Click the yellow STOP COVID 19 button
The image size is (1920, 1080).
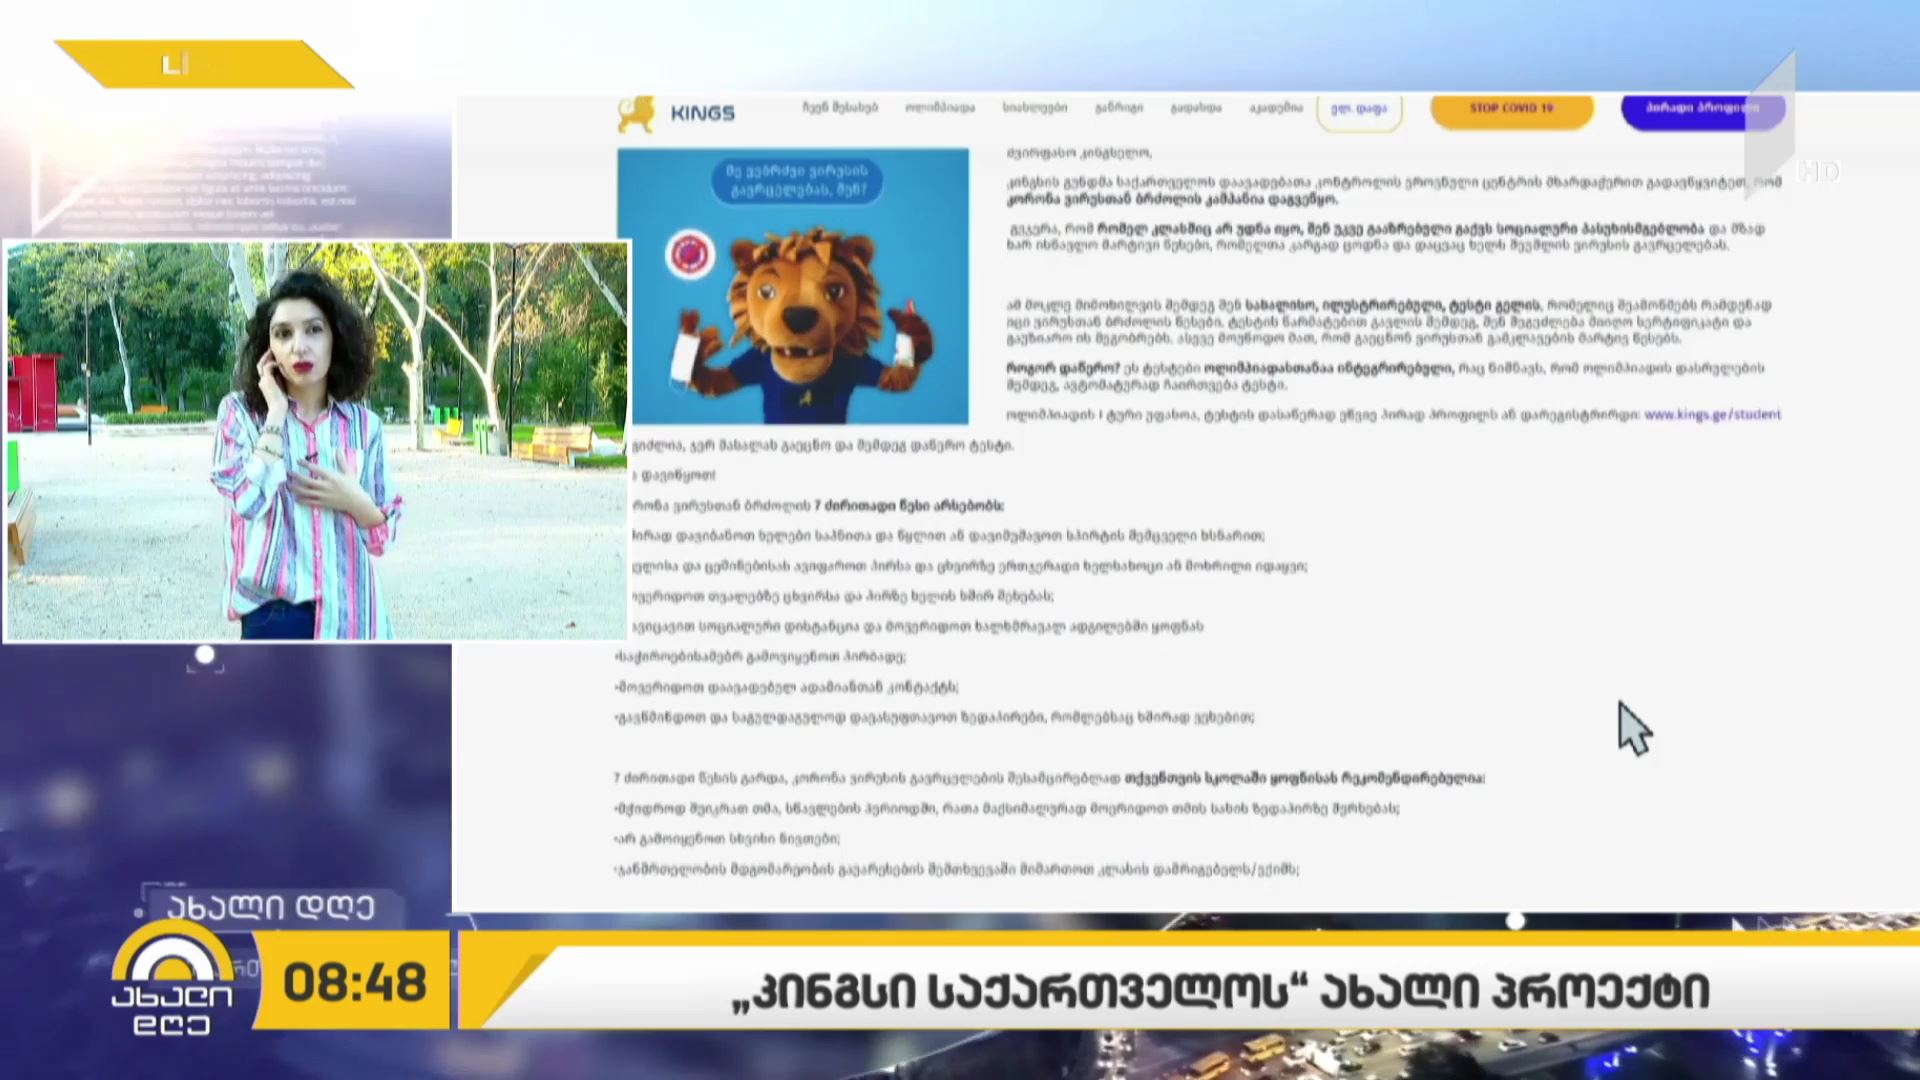1511,109
